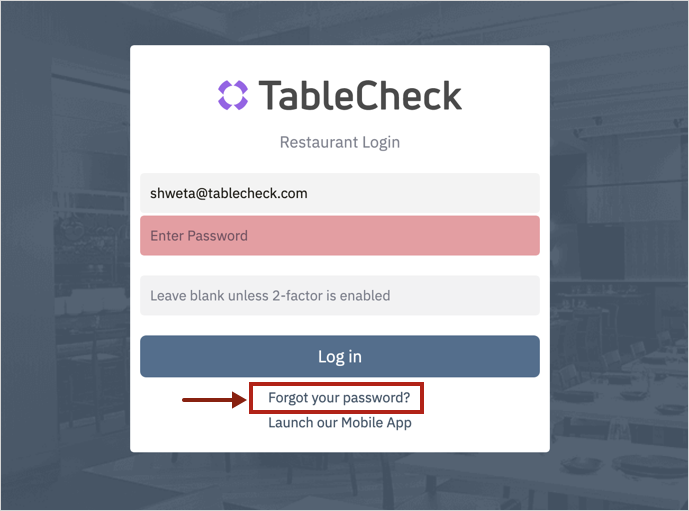Focus the red Enter Password field
This screenshot has height=511, width=689.
pos(340,236)
